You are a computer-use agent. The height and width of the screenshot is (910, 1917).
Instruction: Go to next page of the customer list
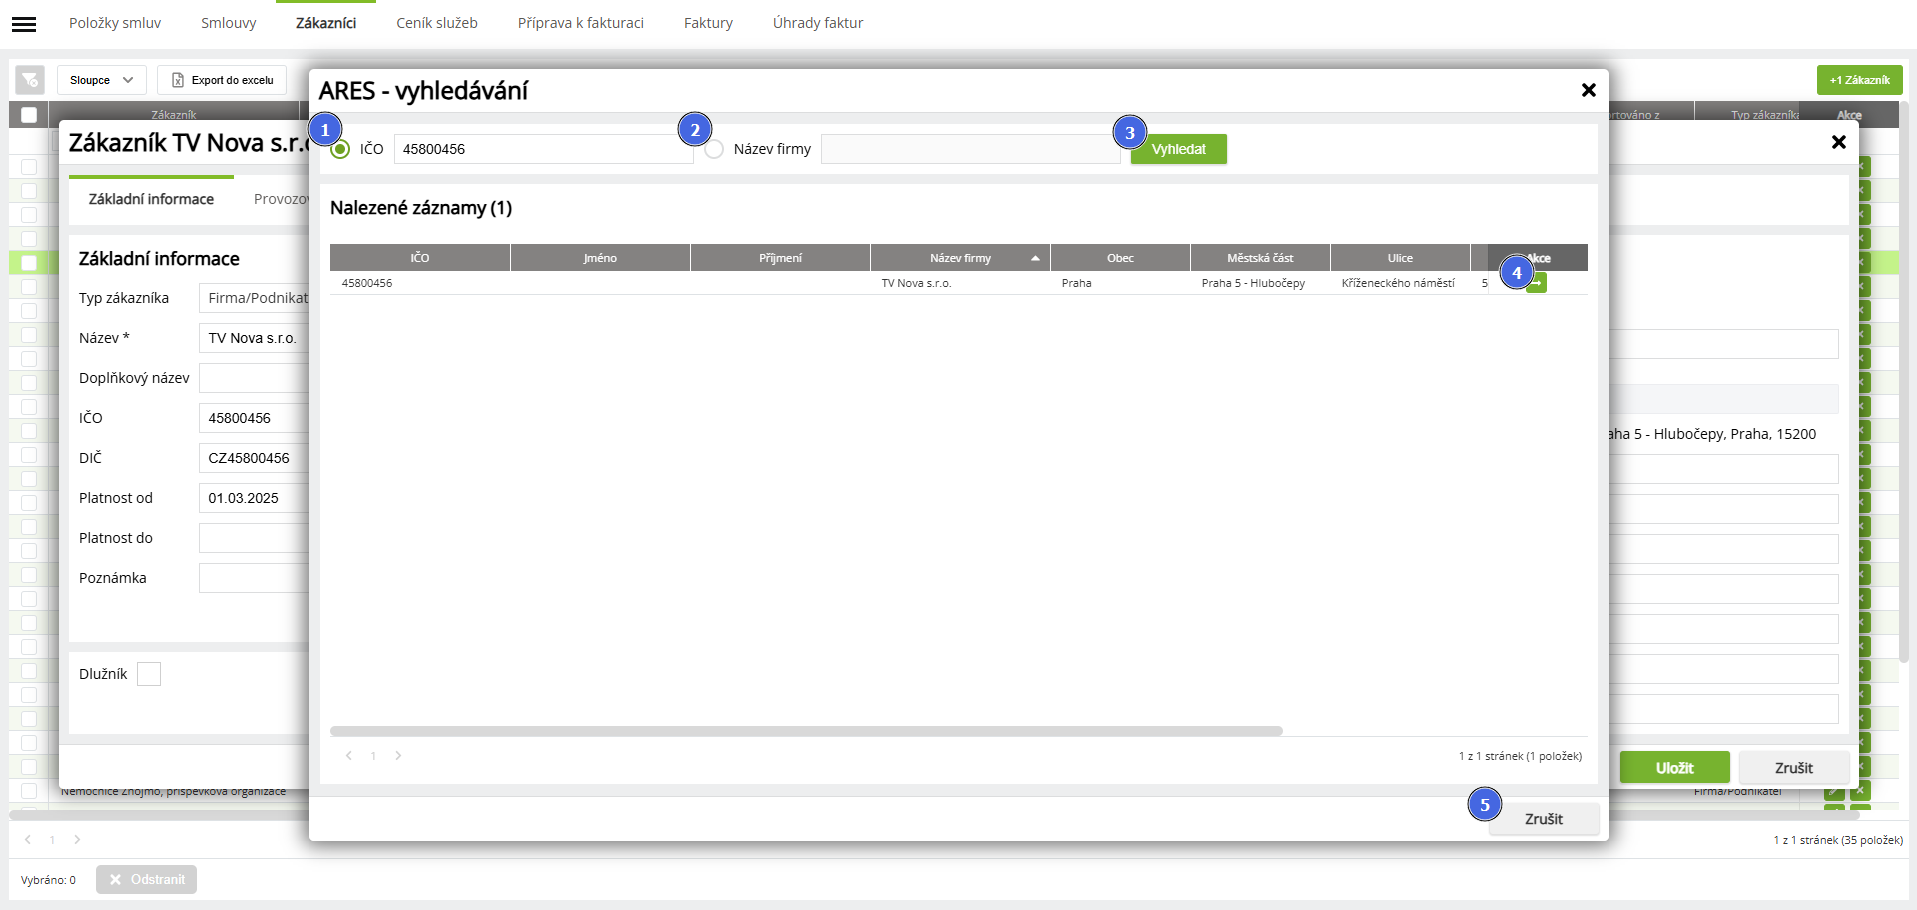tap(77, 840)
